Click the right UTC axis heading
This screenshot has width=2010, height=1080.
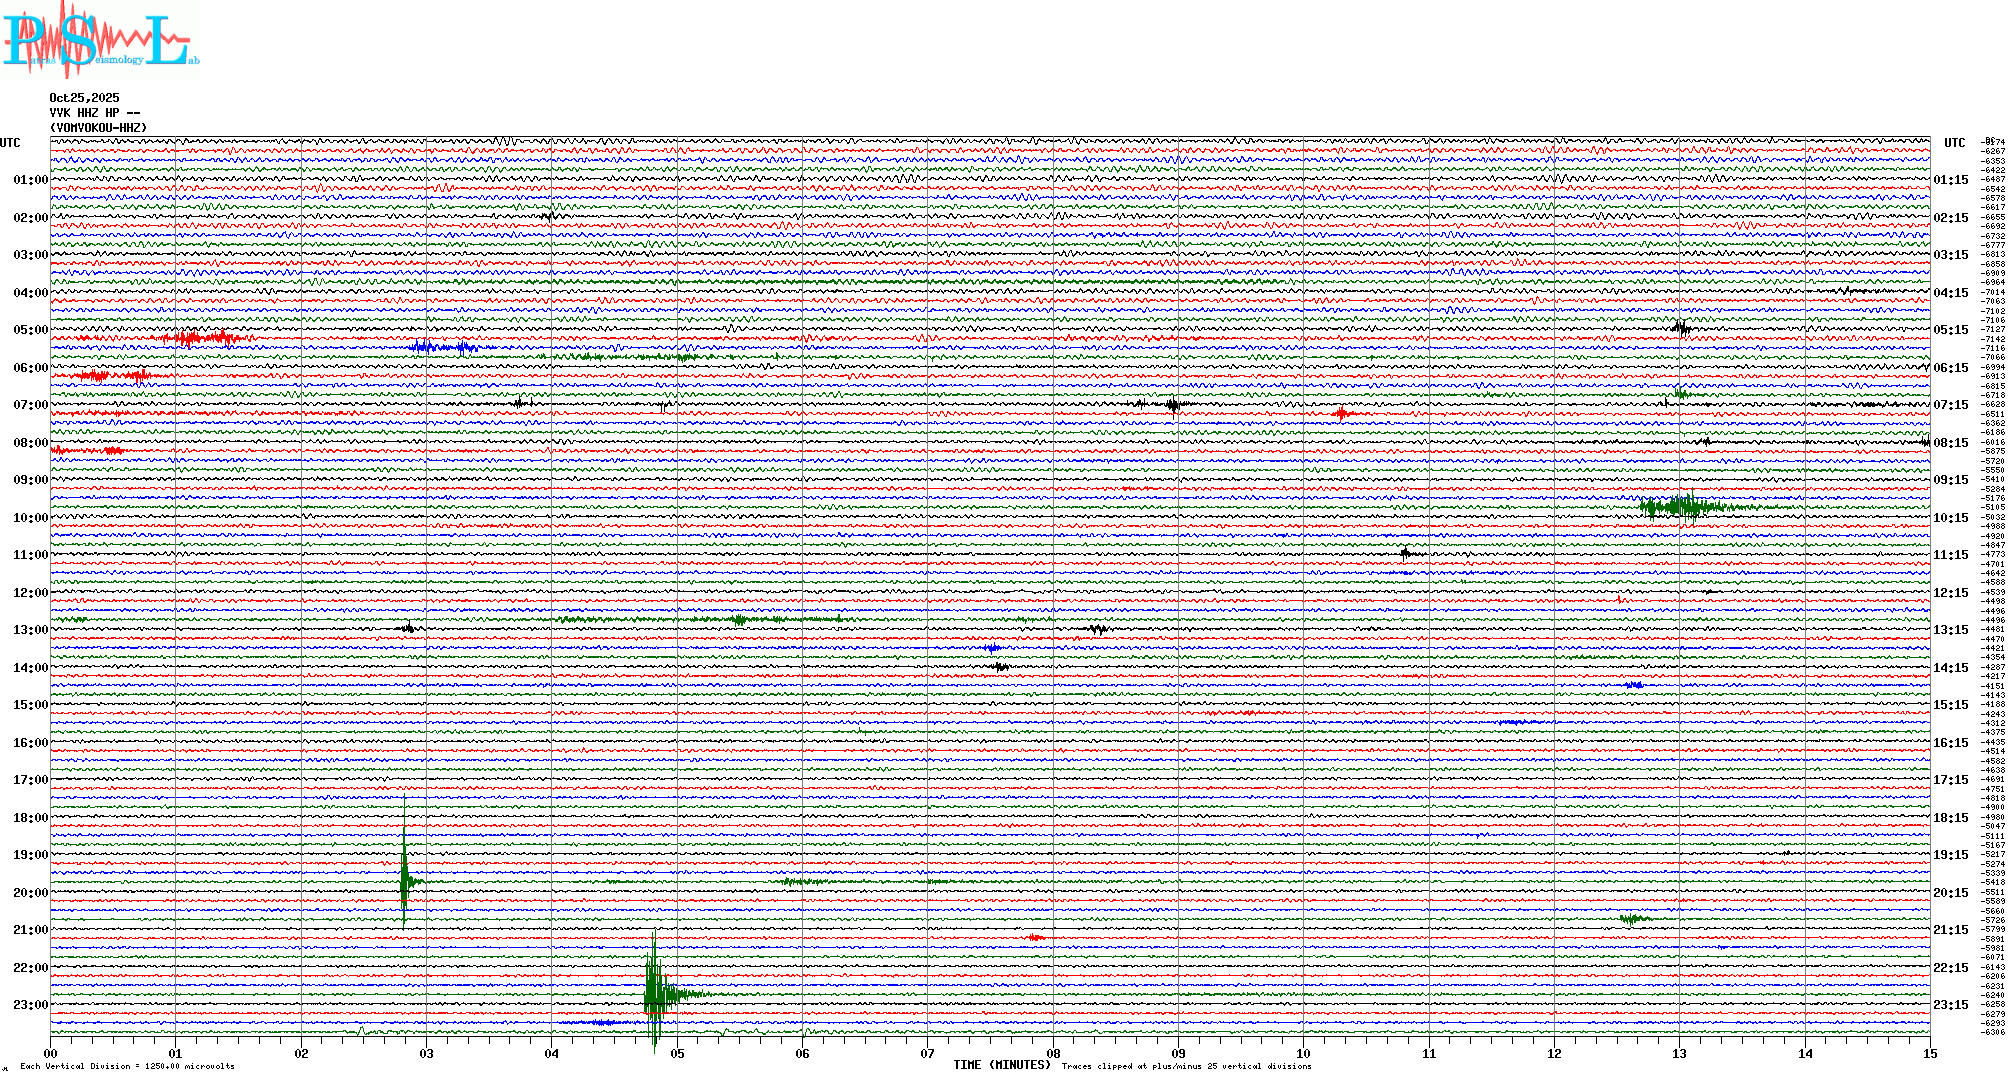[1954, 143]
